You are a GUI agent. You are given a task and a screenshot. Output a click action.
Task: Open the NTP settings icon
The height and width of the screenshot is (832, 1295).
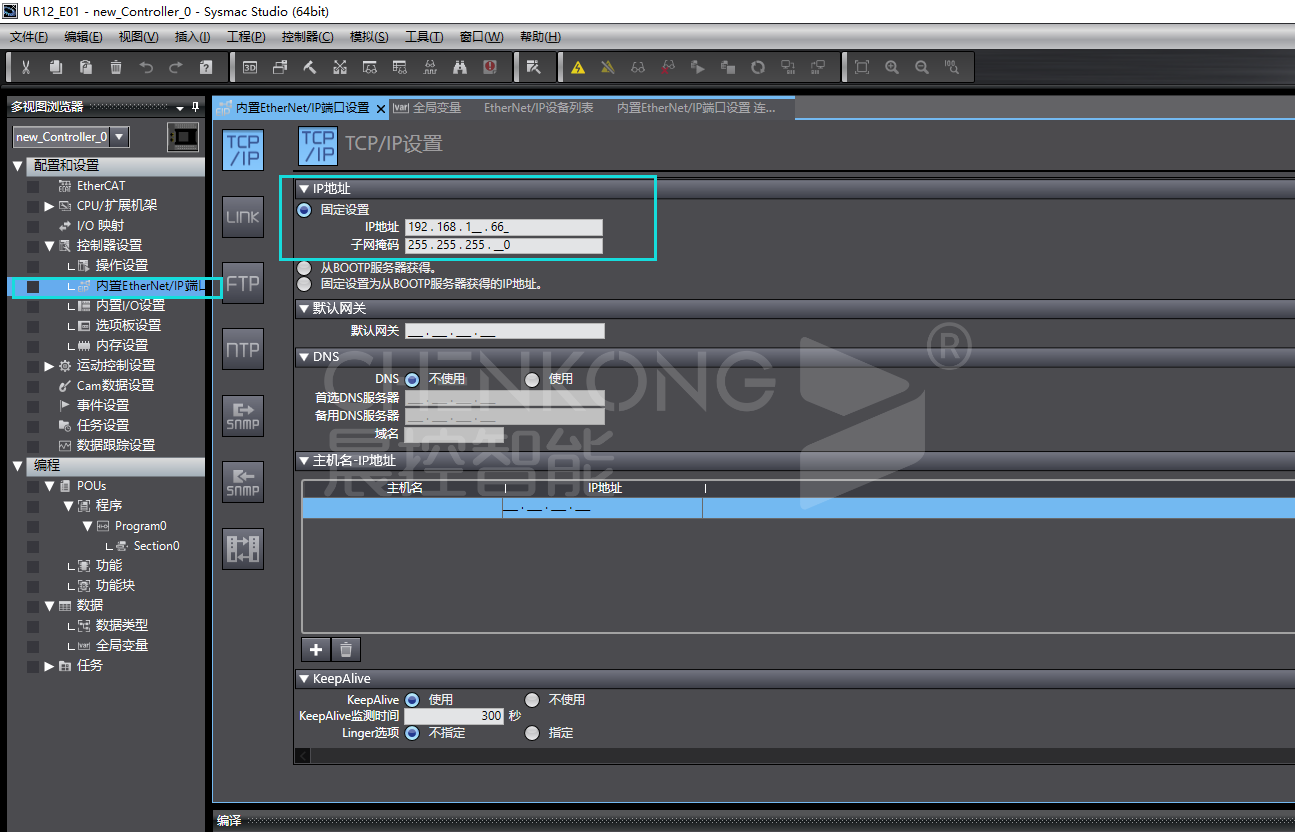point(242,349)
